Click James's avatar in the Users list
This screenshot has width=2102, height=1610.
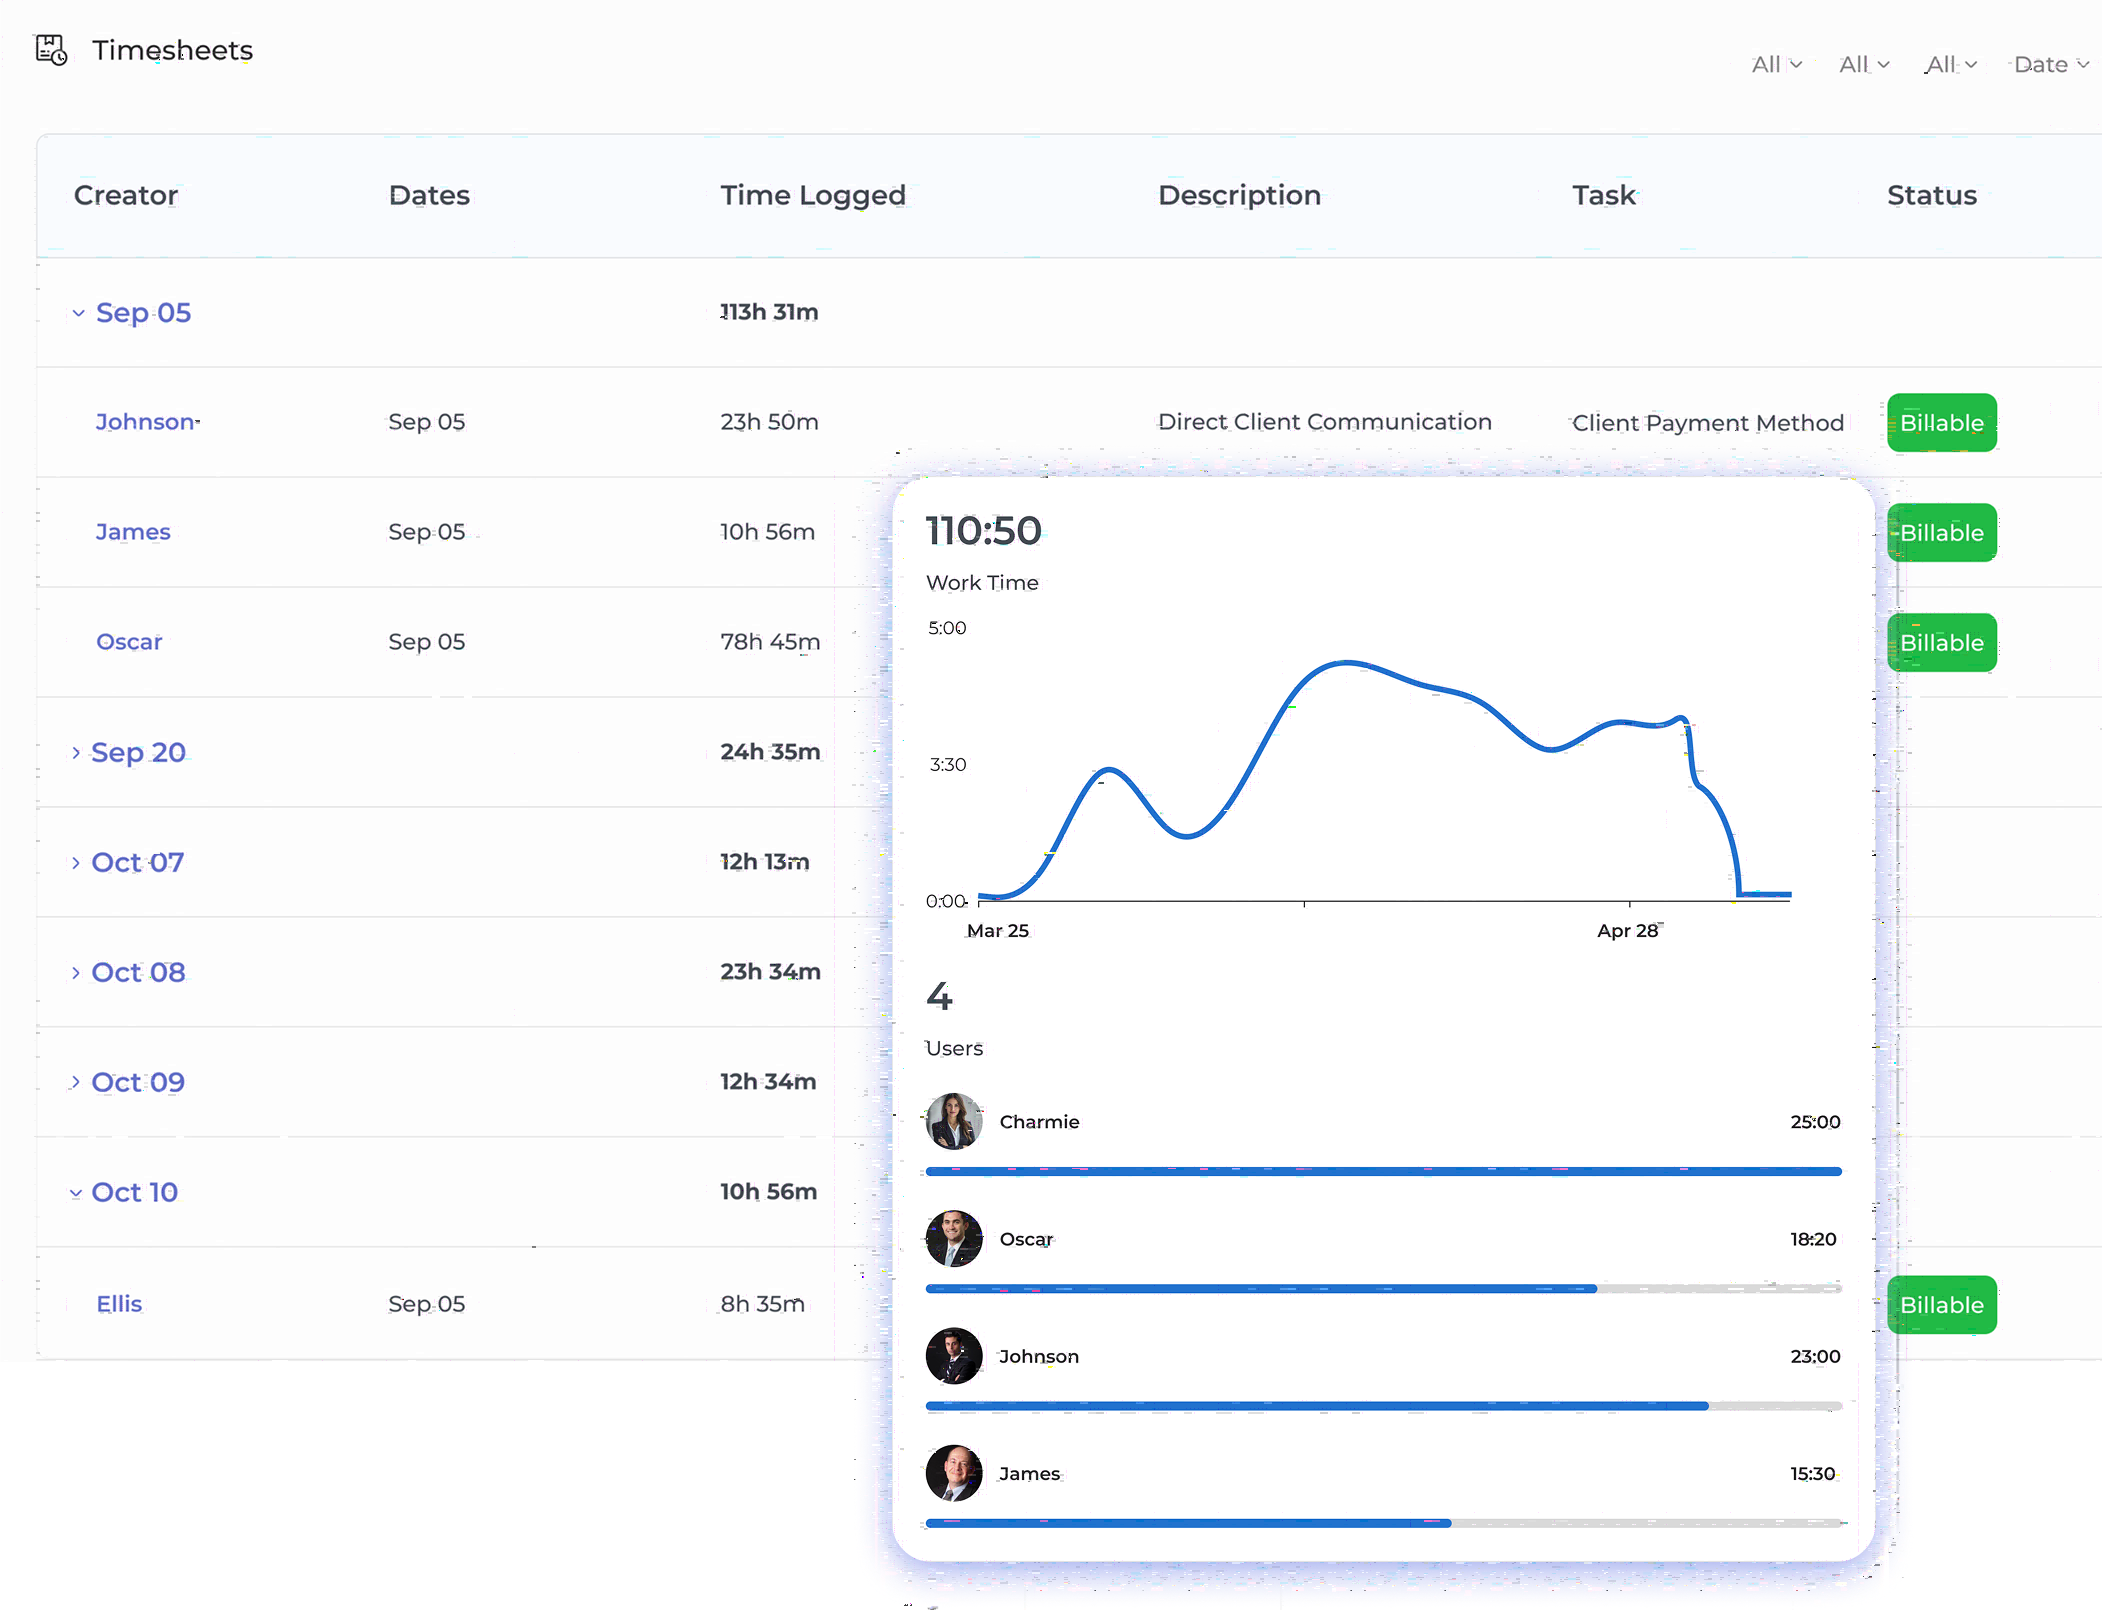953,1473
